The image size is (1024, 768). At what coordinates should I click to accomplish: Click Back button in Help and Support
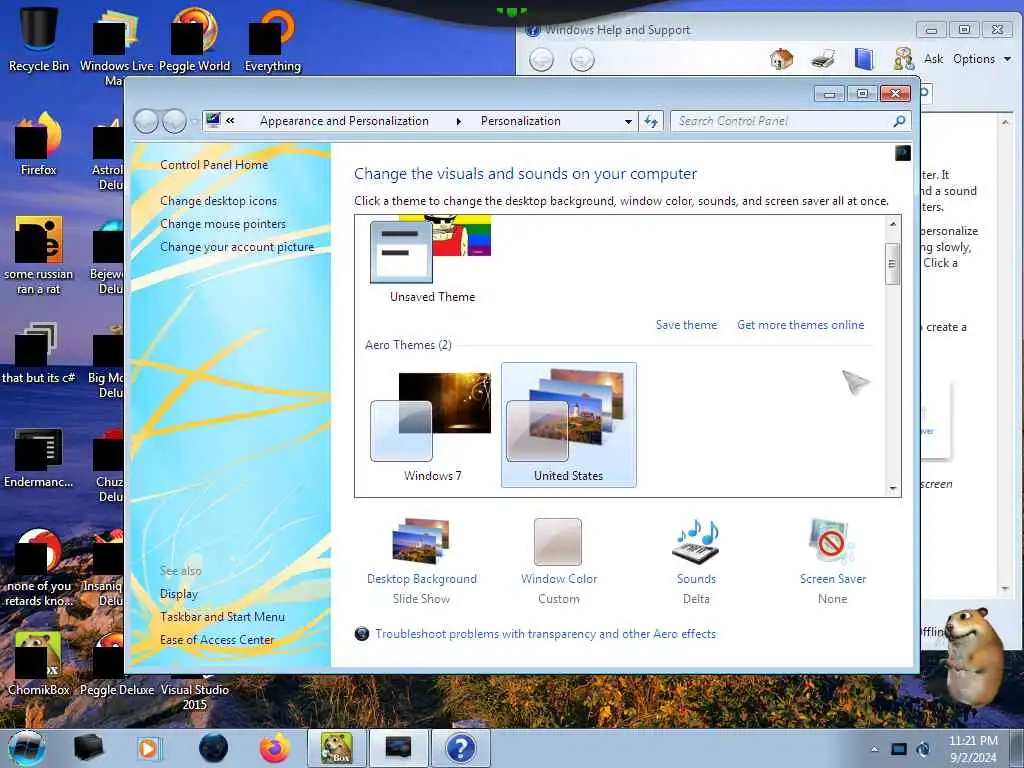(x=541, y=60)
